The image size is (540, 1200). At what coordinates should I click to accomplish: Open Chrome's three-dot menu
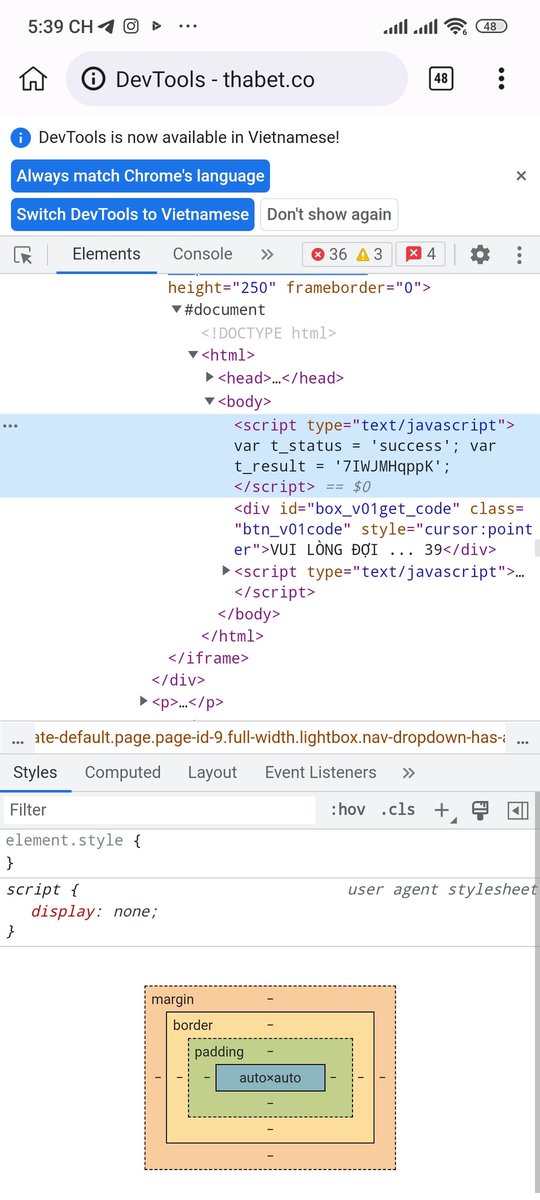click(x=501, y=79)
